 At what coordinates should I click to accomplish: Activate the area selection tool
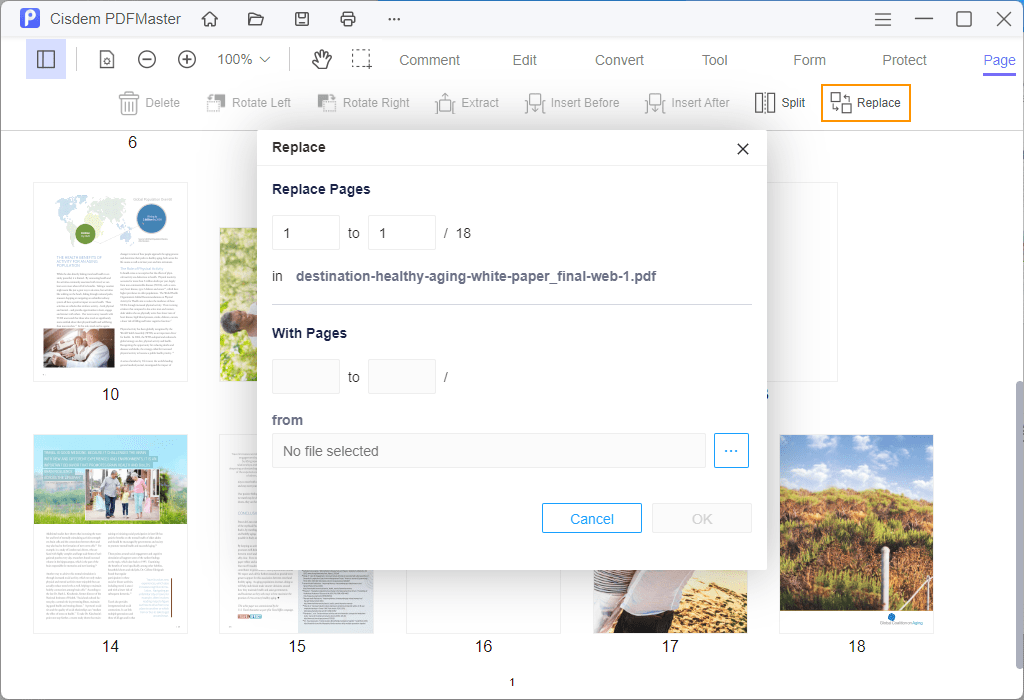361,60
